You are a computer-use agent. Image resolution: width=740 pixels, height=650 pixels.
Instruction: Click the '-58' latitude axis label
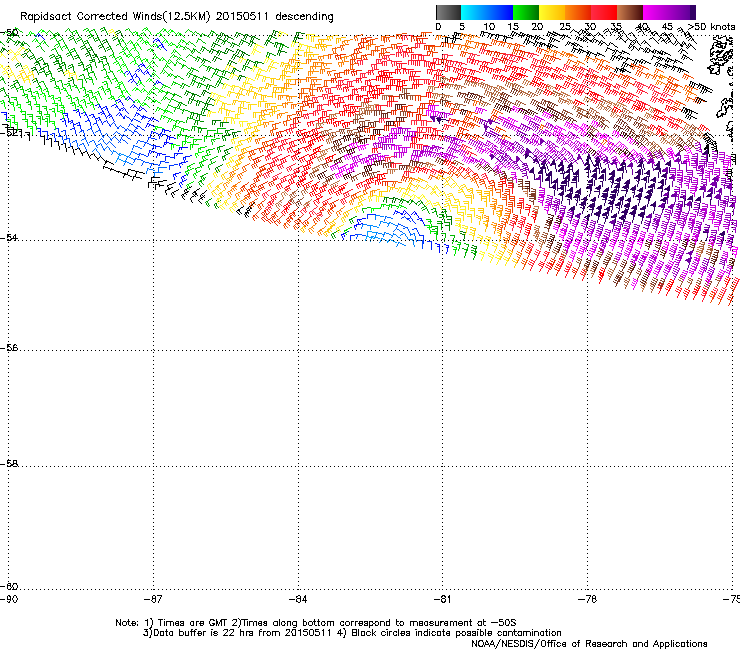pyautogui.click(x=9, y=464)
